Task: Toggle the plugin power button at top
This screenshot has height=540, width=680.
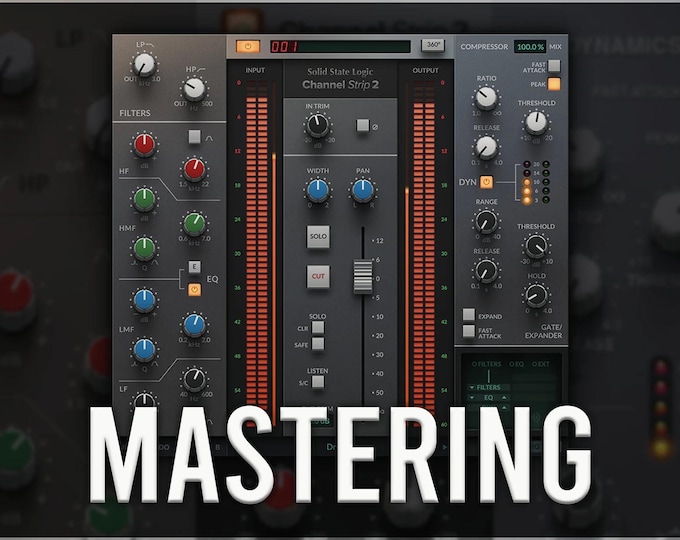Action: coord(248,46)
